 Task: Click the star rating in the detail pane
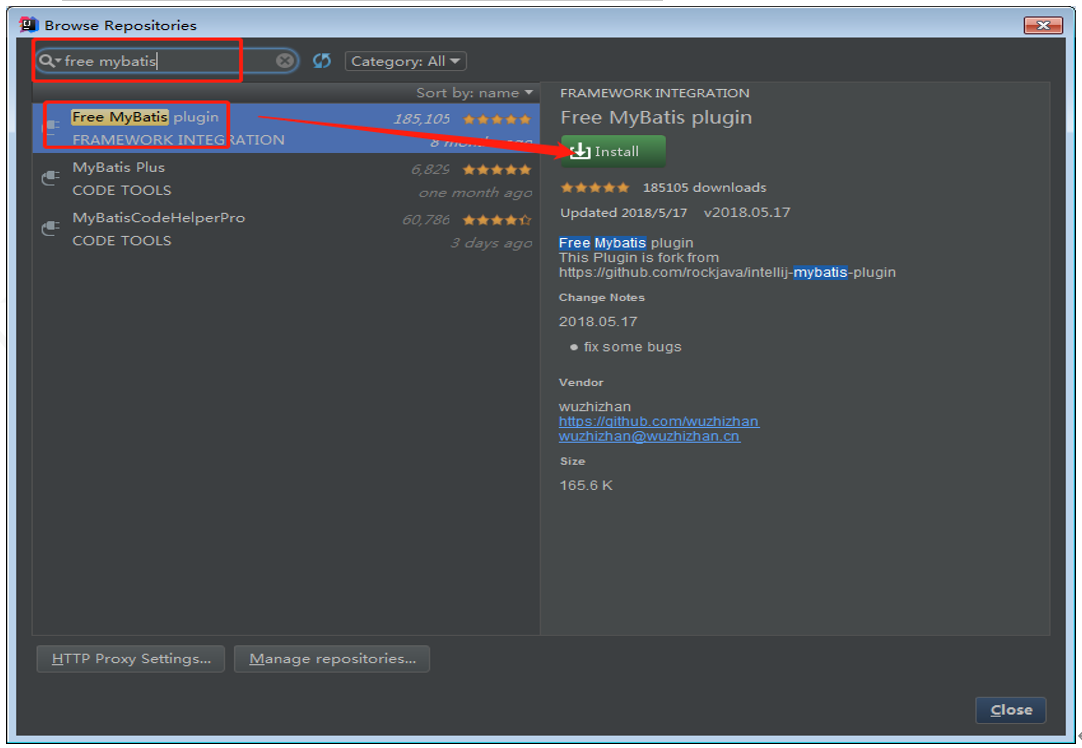coord(595,188)
